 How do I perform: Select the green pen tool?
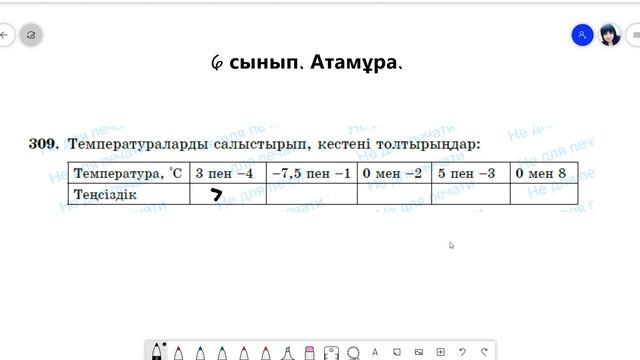point(222,353)
